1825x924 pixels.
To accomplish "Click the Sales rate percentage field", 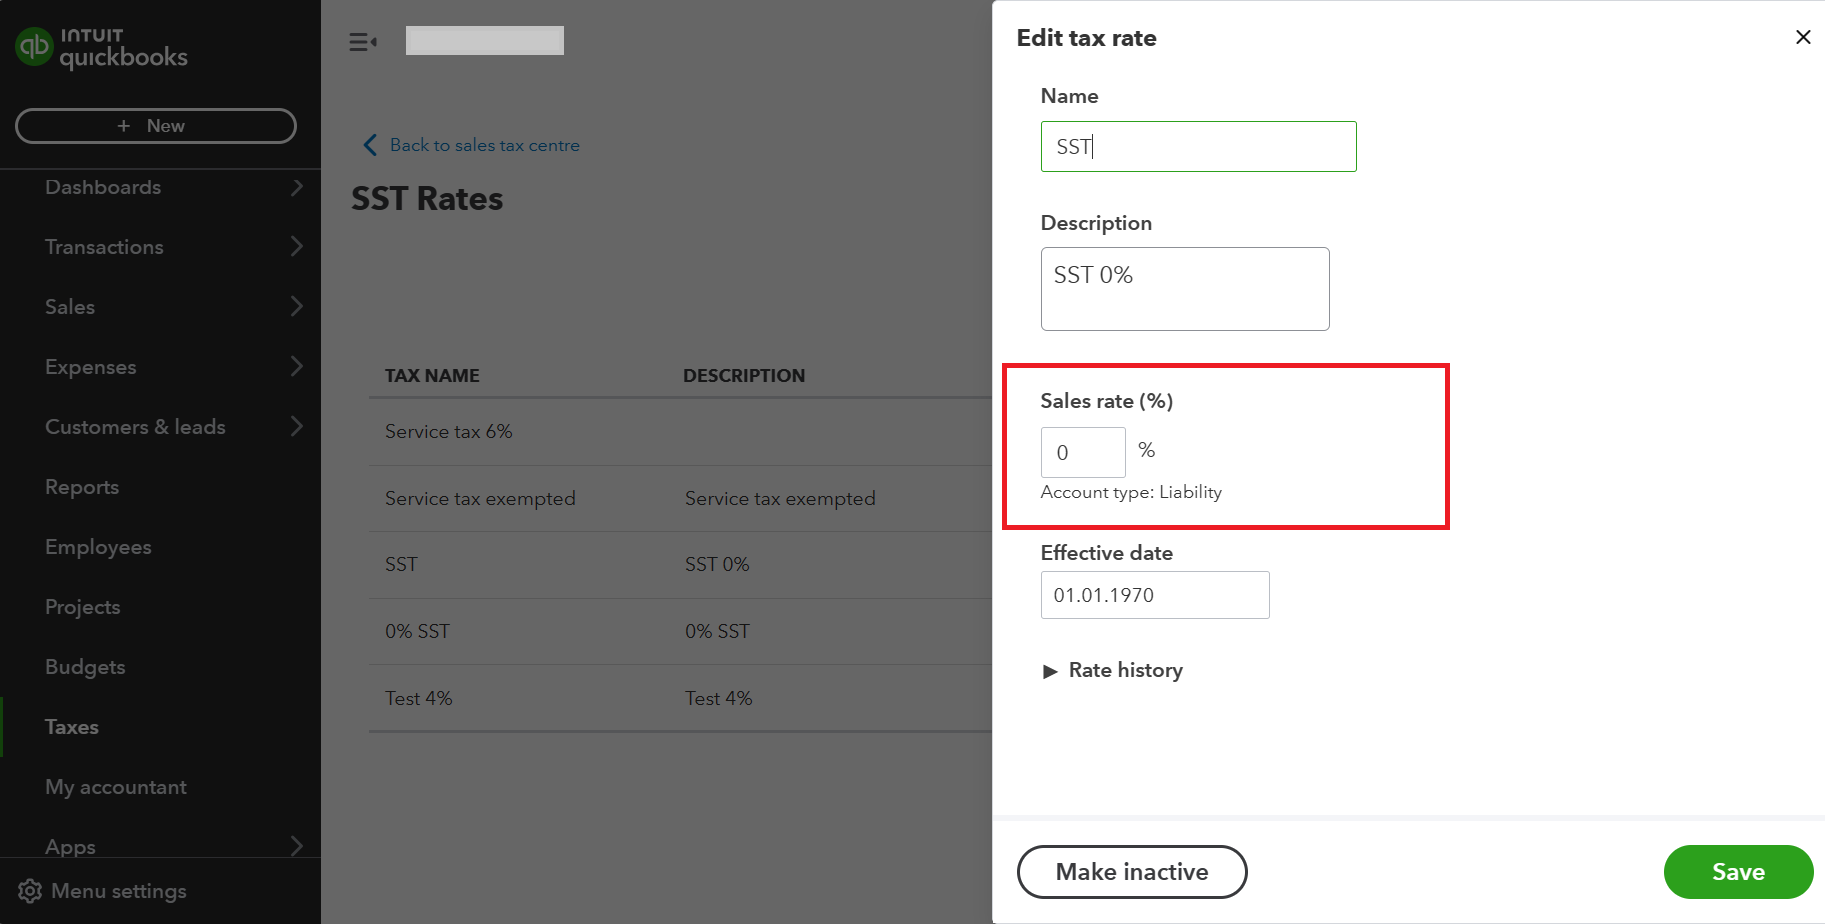I will 1083,453.
